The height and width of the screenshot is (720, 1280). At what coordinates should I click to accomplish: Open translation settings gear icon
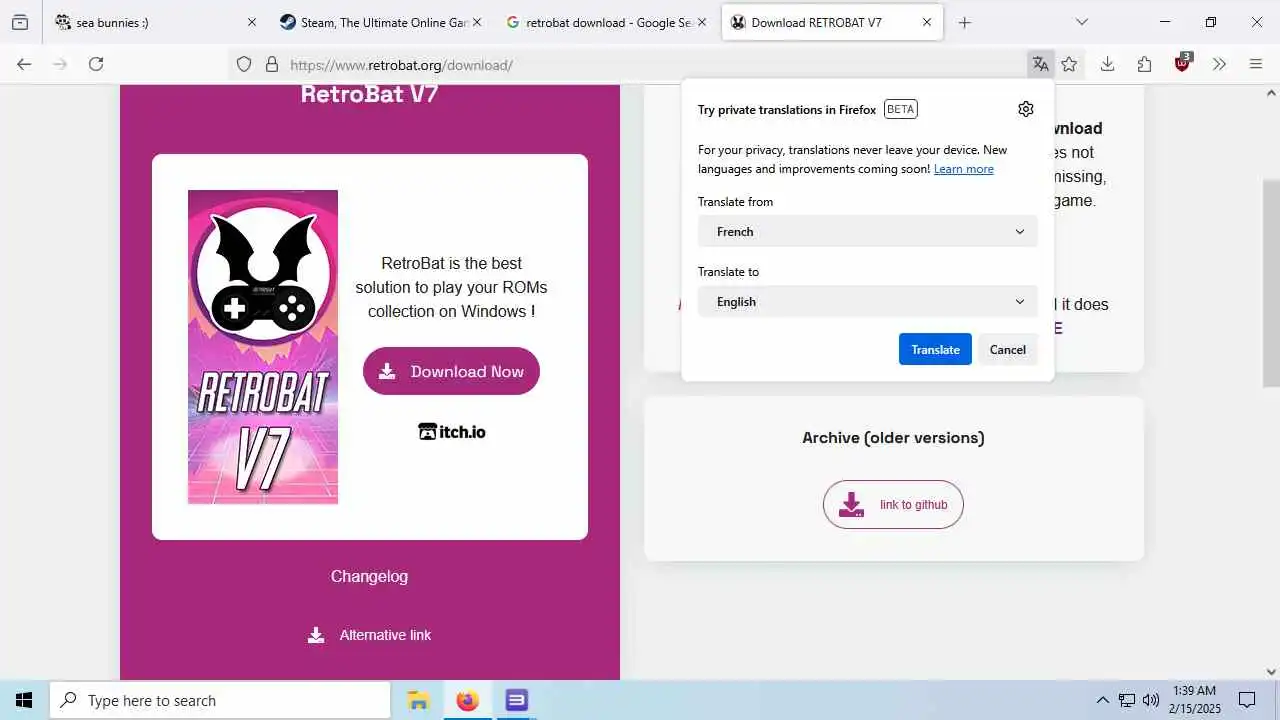[1025, 109]
